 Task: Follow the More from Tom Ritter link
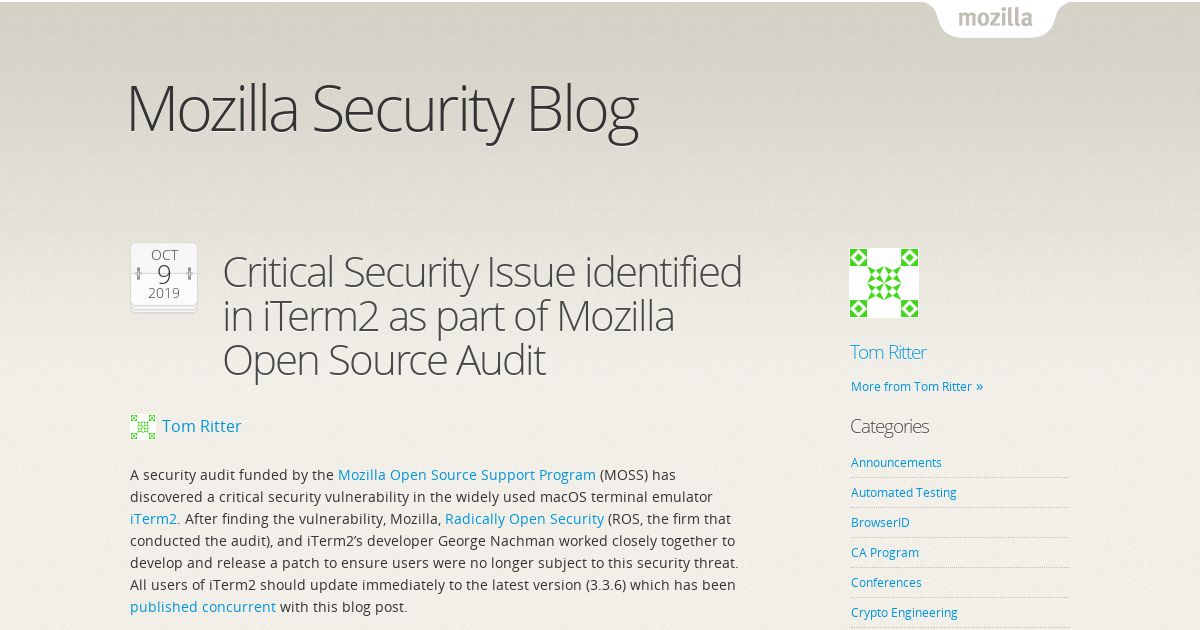pyautogui.click(x=917, y=386)
